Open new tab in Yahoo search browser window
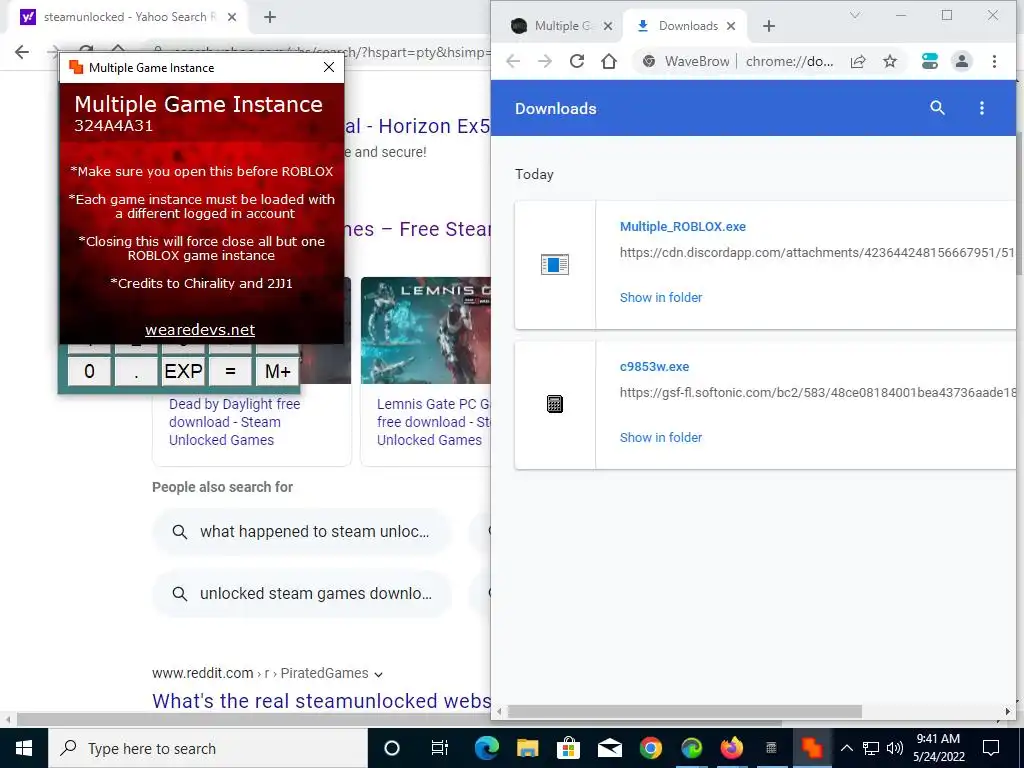This screenshot has height=768, width=1024. pos(270,17)
